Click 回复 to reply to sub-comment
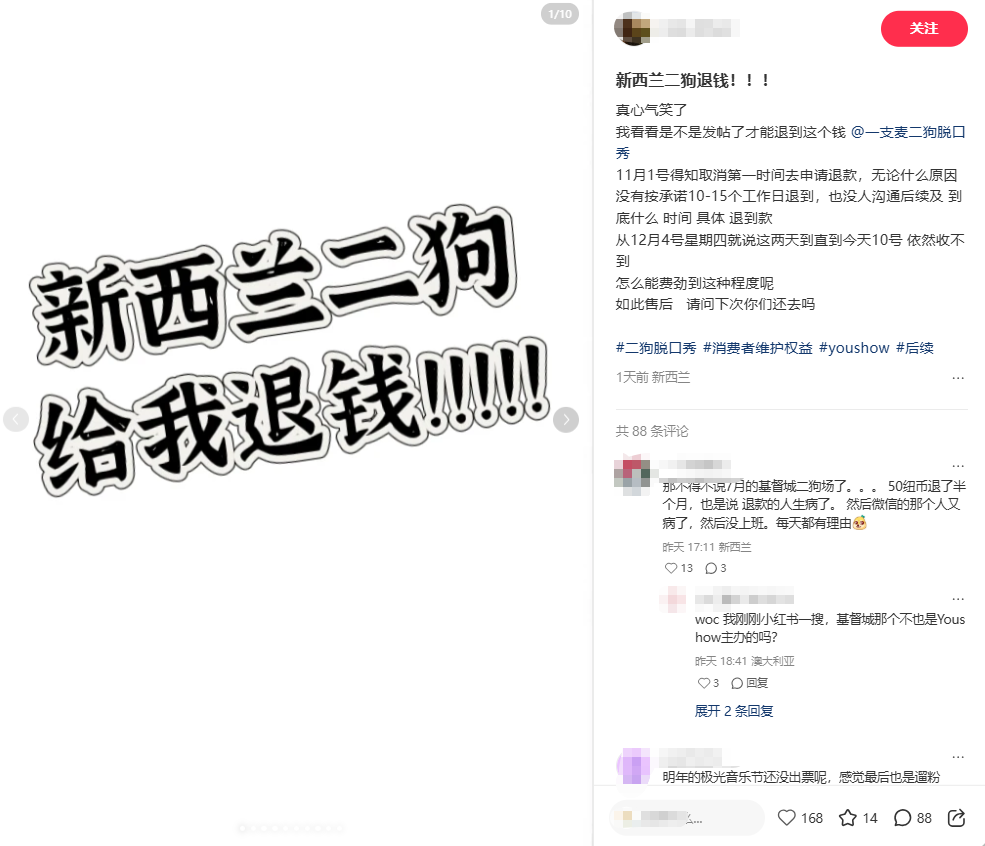 749,683
